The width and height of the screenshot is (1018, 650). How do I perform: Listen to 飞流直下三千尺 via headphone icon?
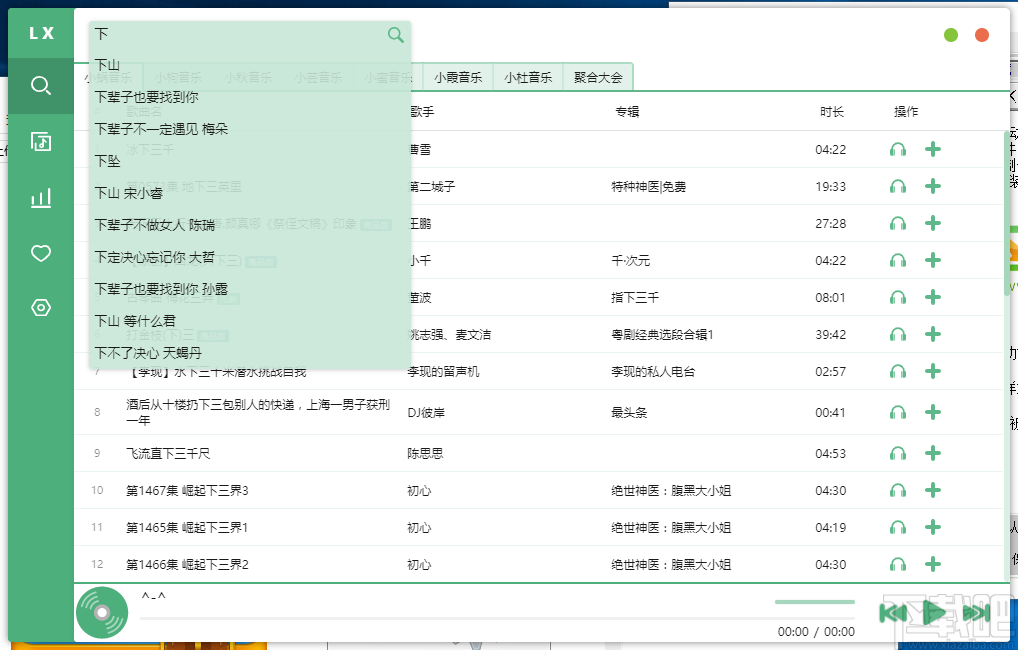897,453
